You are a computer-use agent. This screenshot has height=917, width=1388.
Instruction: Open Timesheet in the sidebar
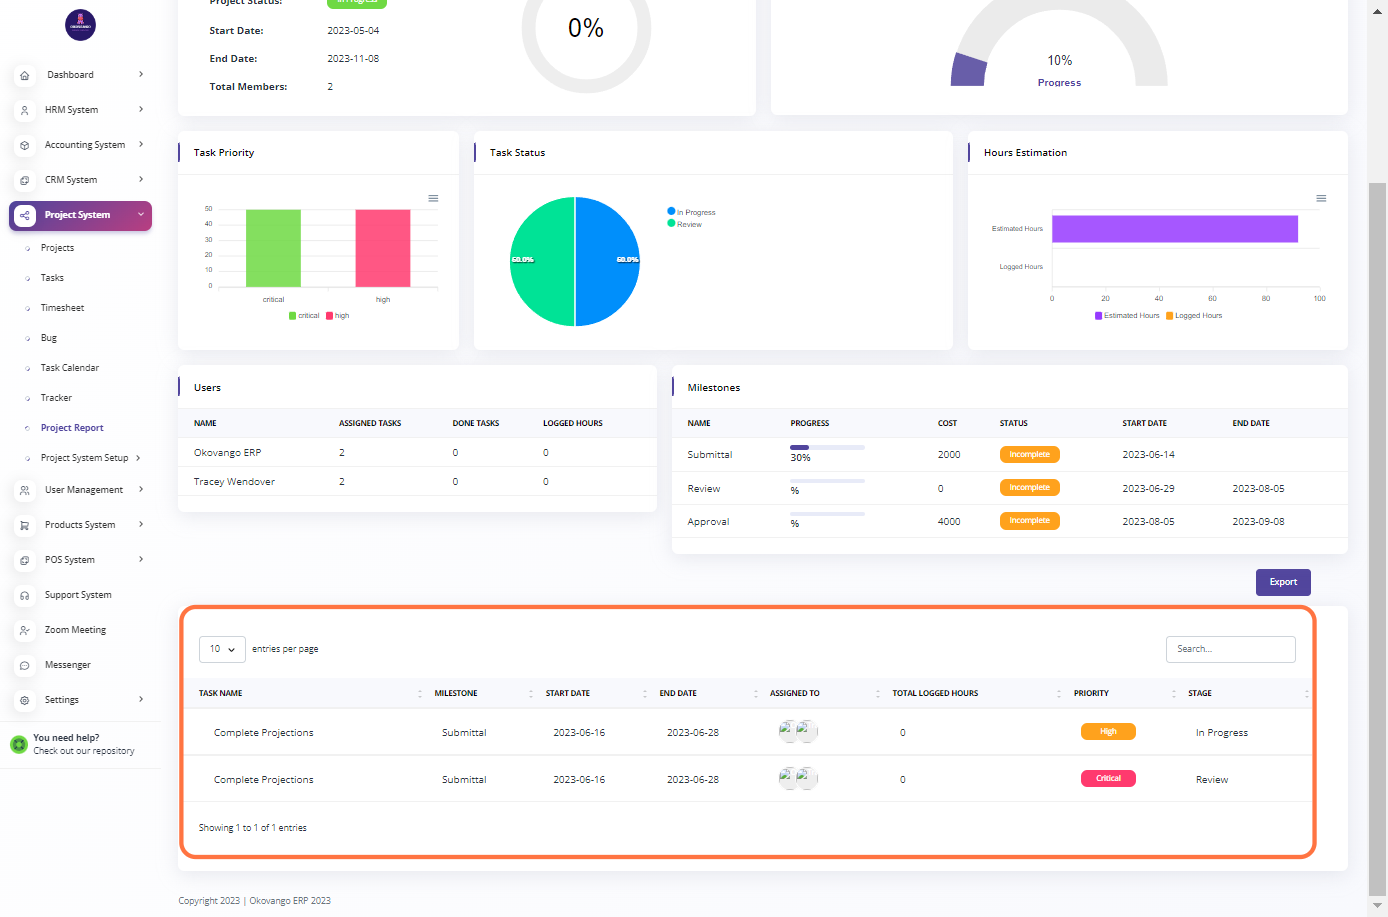[62, 308]
